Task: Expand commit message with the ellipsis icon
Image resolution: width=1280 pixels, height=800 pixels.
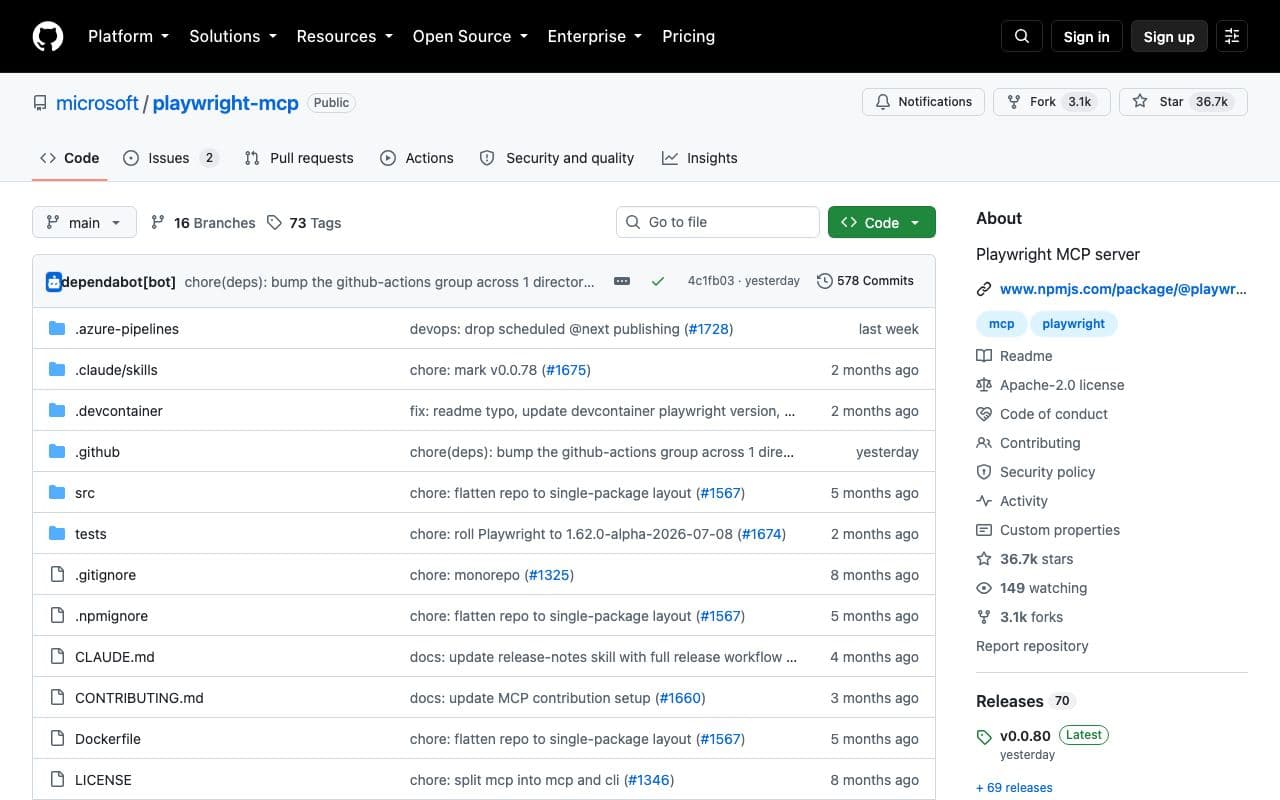Action: coord(622,281)
